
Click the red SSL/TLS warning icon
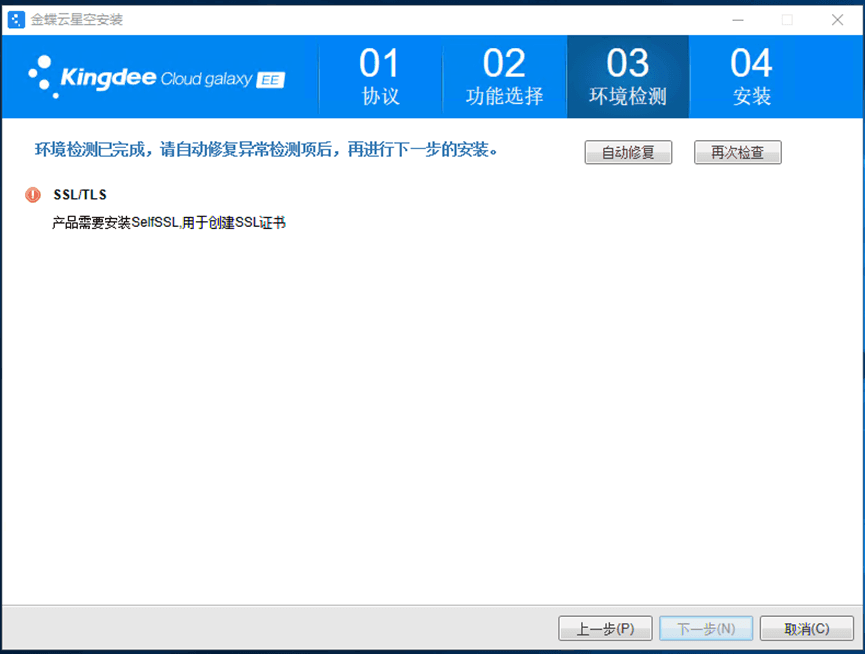point(33,195)
